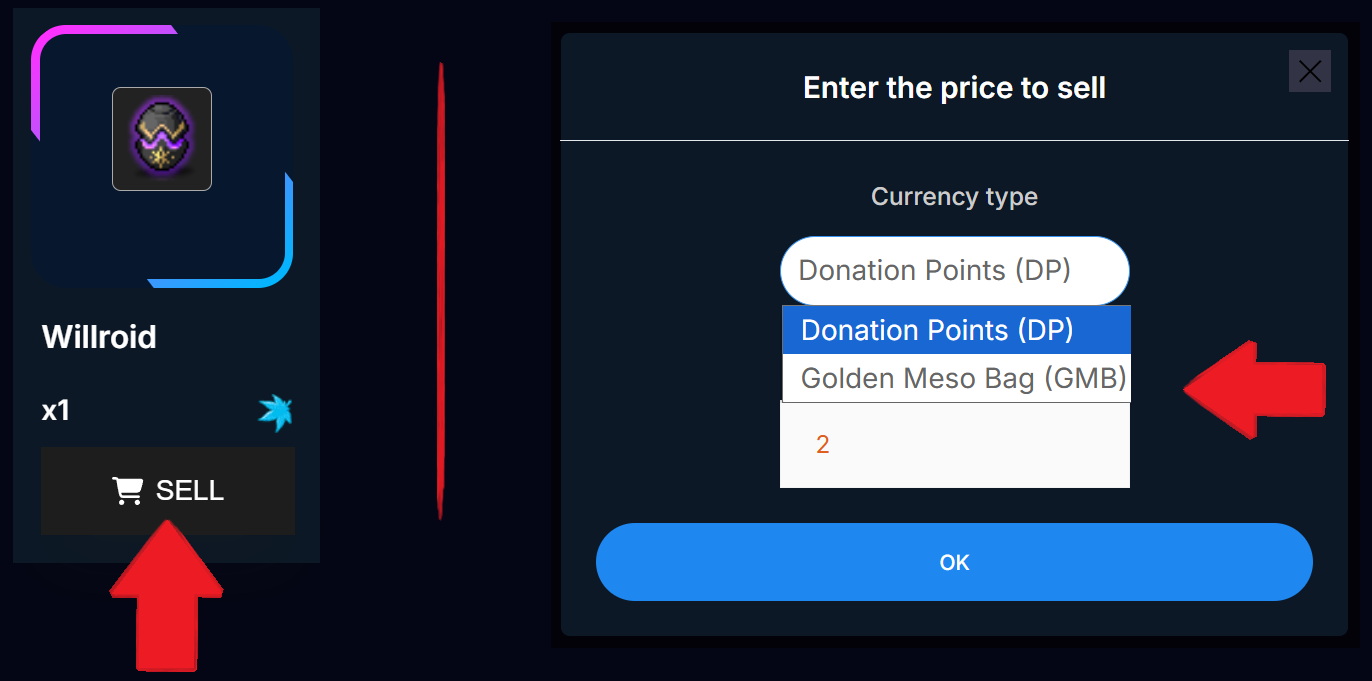Click the number 2 in the price box
The width and height of the screenshot is (1372, 681).
coord(822,445)
